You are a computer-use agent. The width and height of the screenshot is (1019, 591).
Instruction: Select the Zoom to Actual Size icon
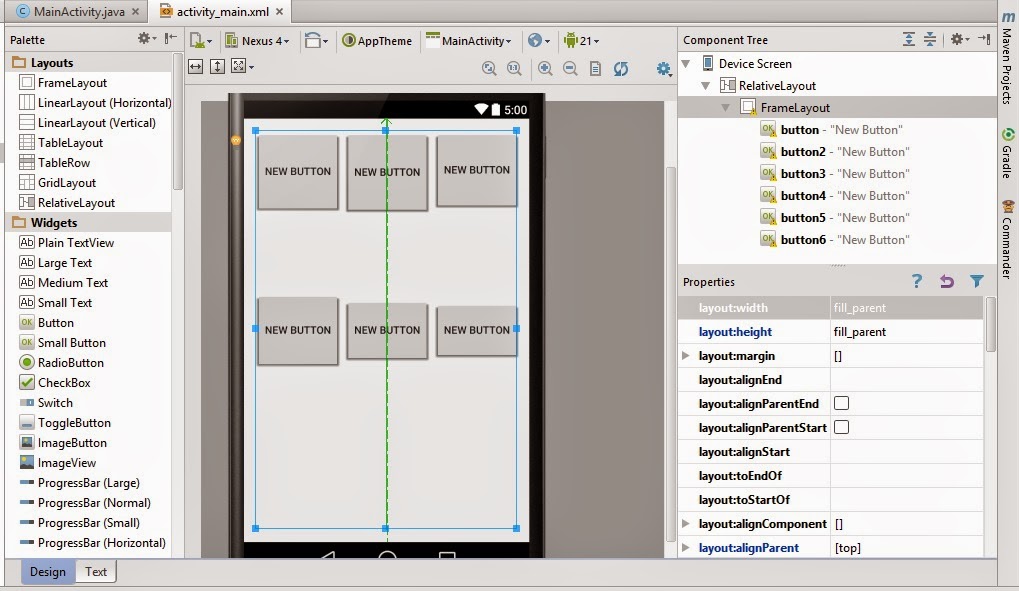(x=514, y=68)
